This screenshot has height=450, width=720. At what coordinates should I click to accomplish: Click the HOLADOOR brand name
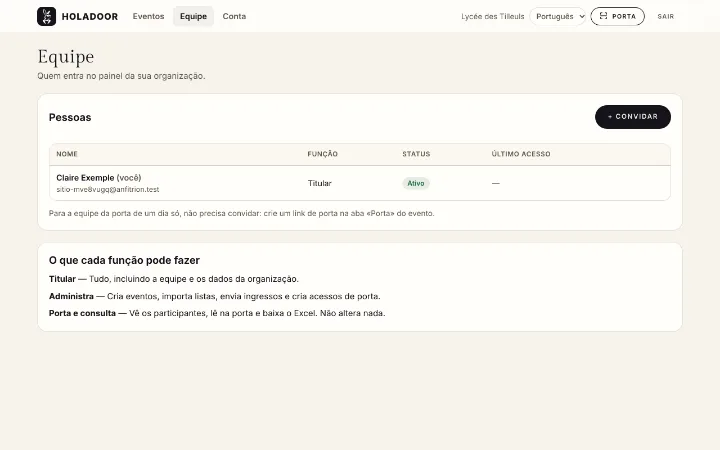(x=90, y=17)
